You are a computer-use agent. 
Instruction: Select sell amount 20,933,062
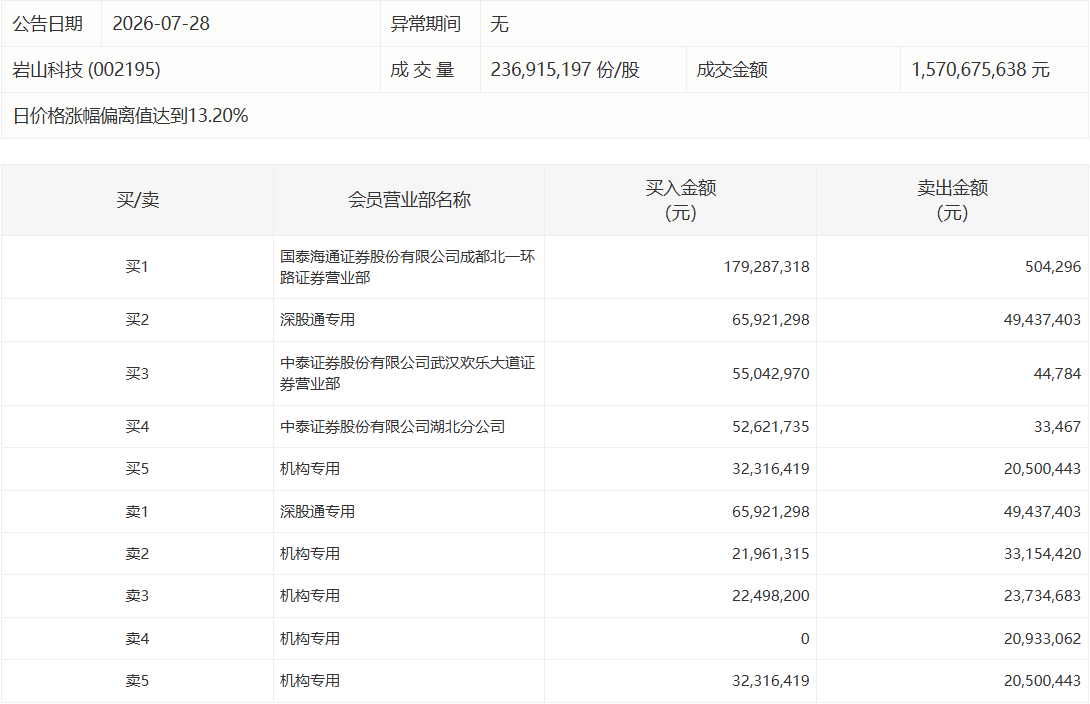[x=1042, y=639]
